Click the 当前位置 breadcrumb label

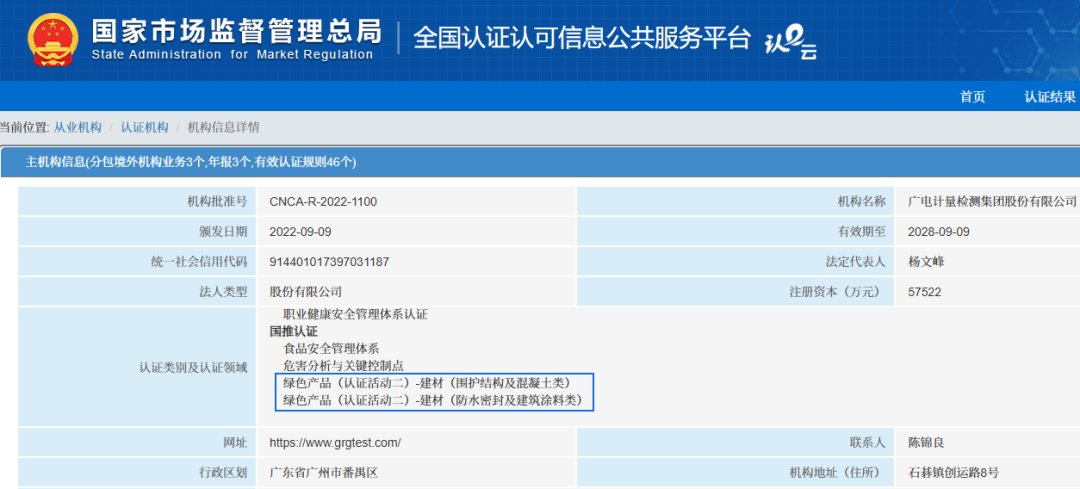pyautogui.click(x=25, y=127)
